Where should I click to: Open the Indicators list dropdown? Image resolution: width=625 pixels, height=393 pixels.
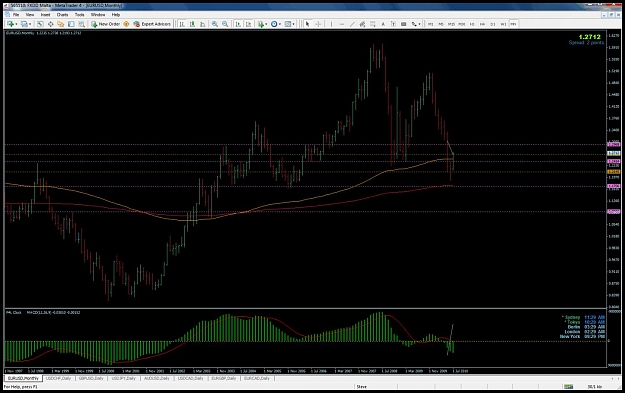262,24
